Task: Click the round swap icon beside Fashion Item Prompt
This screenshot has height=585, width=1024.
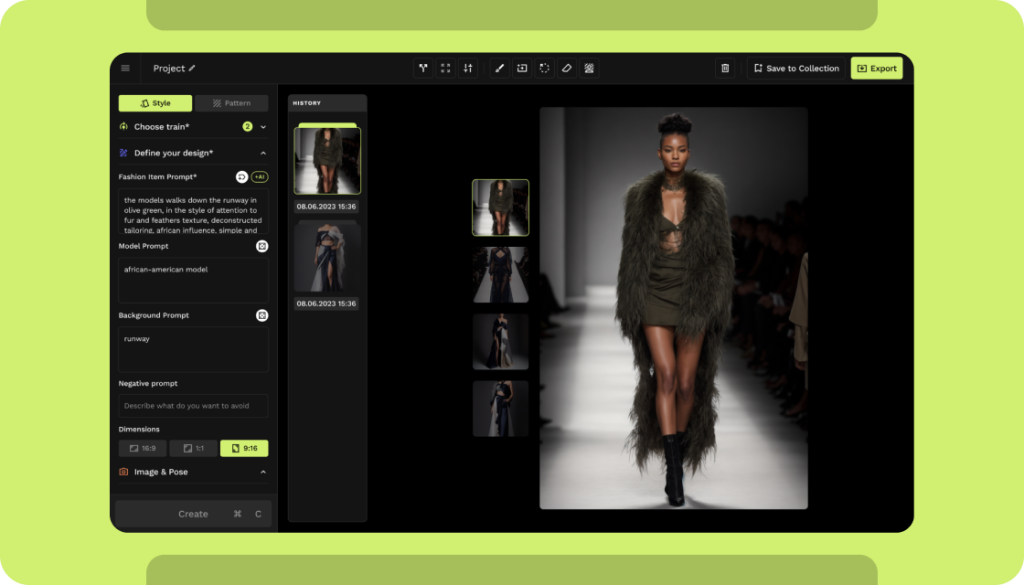Action: point(242,177)
